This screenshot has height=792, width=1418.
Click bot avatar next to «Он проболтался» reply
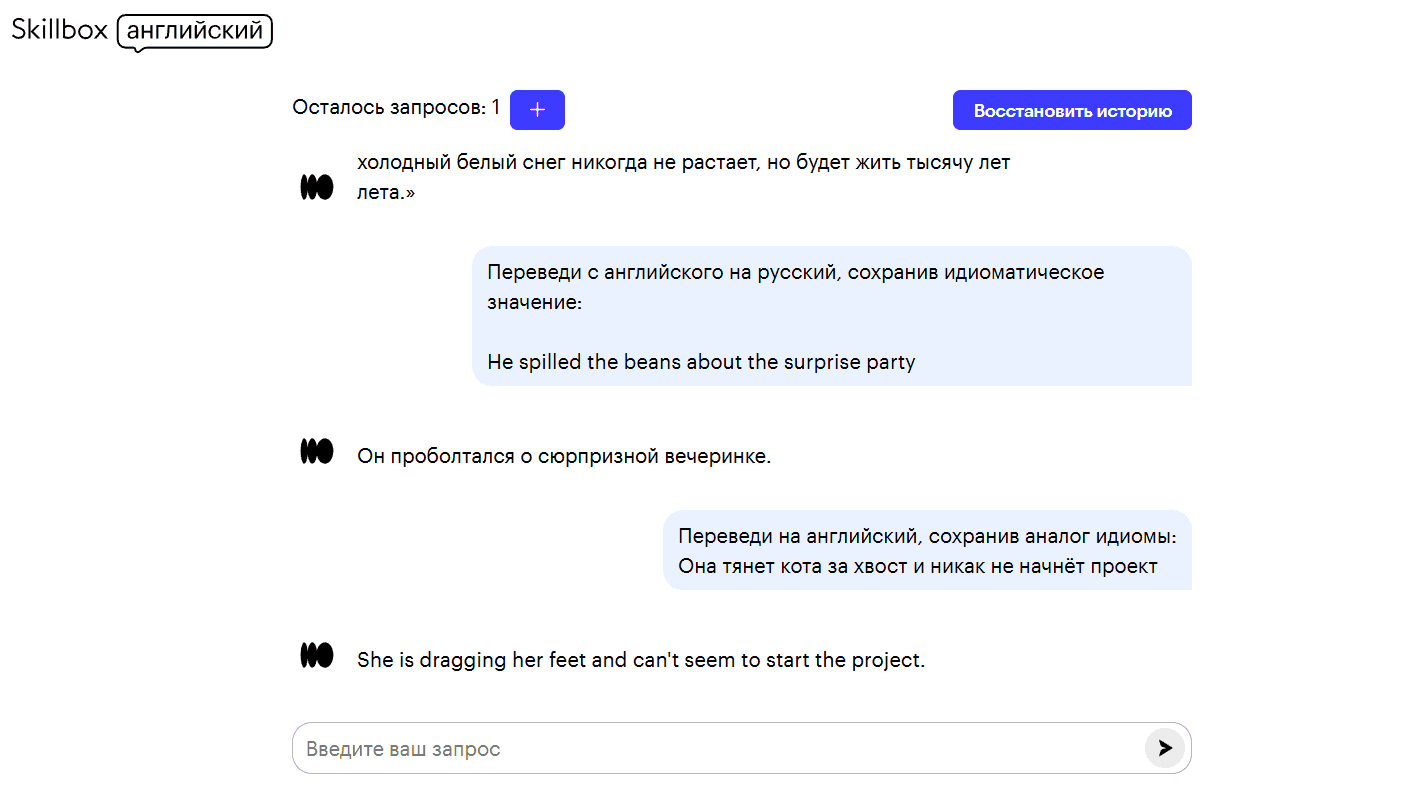[x=317, y=452]
